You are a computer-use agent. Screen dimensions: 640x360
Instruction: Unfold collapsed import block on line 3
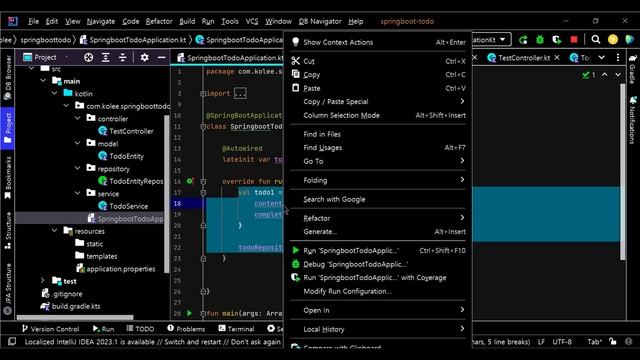(x=203, y=93)
